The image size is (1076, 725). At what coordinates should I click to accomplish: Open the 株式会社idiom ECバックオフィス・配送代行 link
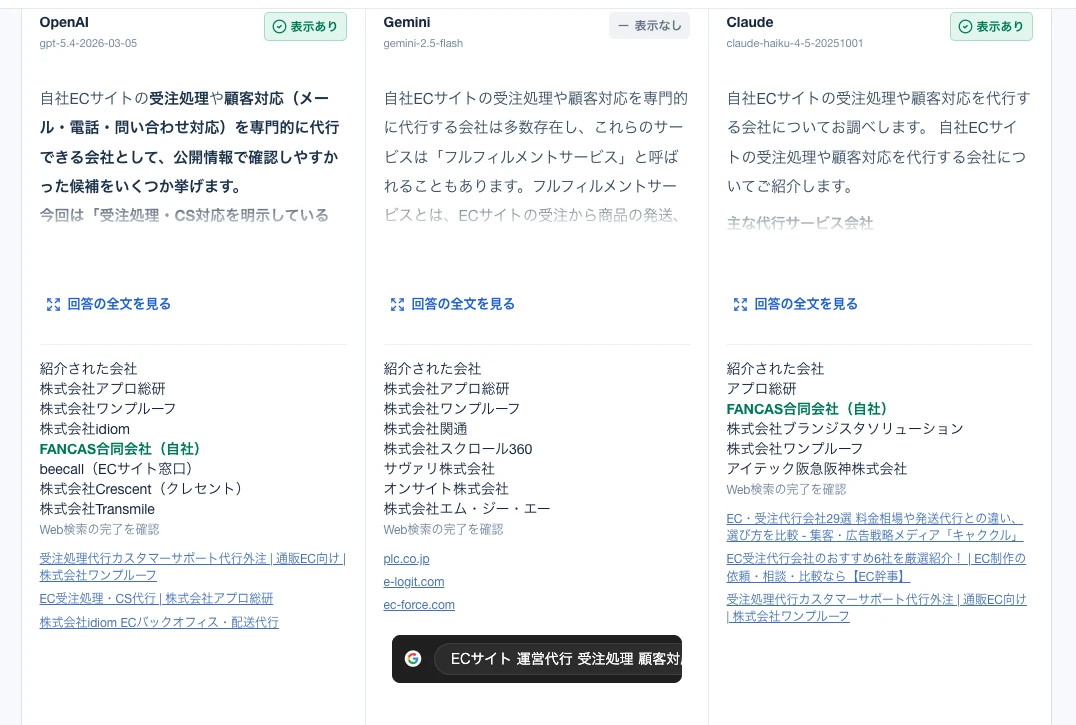159,623
